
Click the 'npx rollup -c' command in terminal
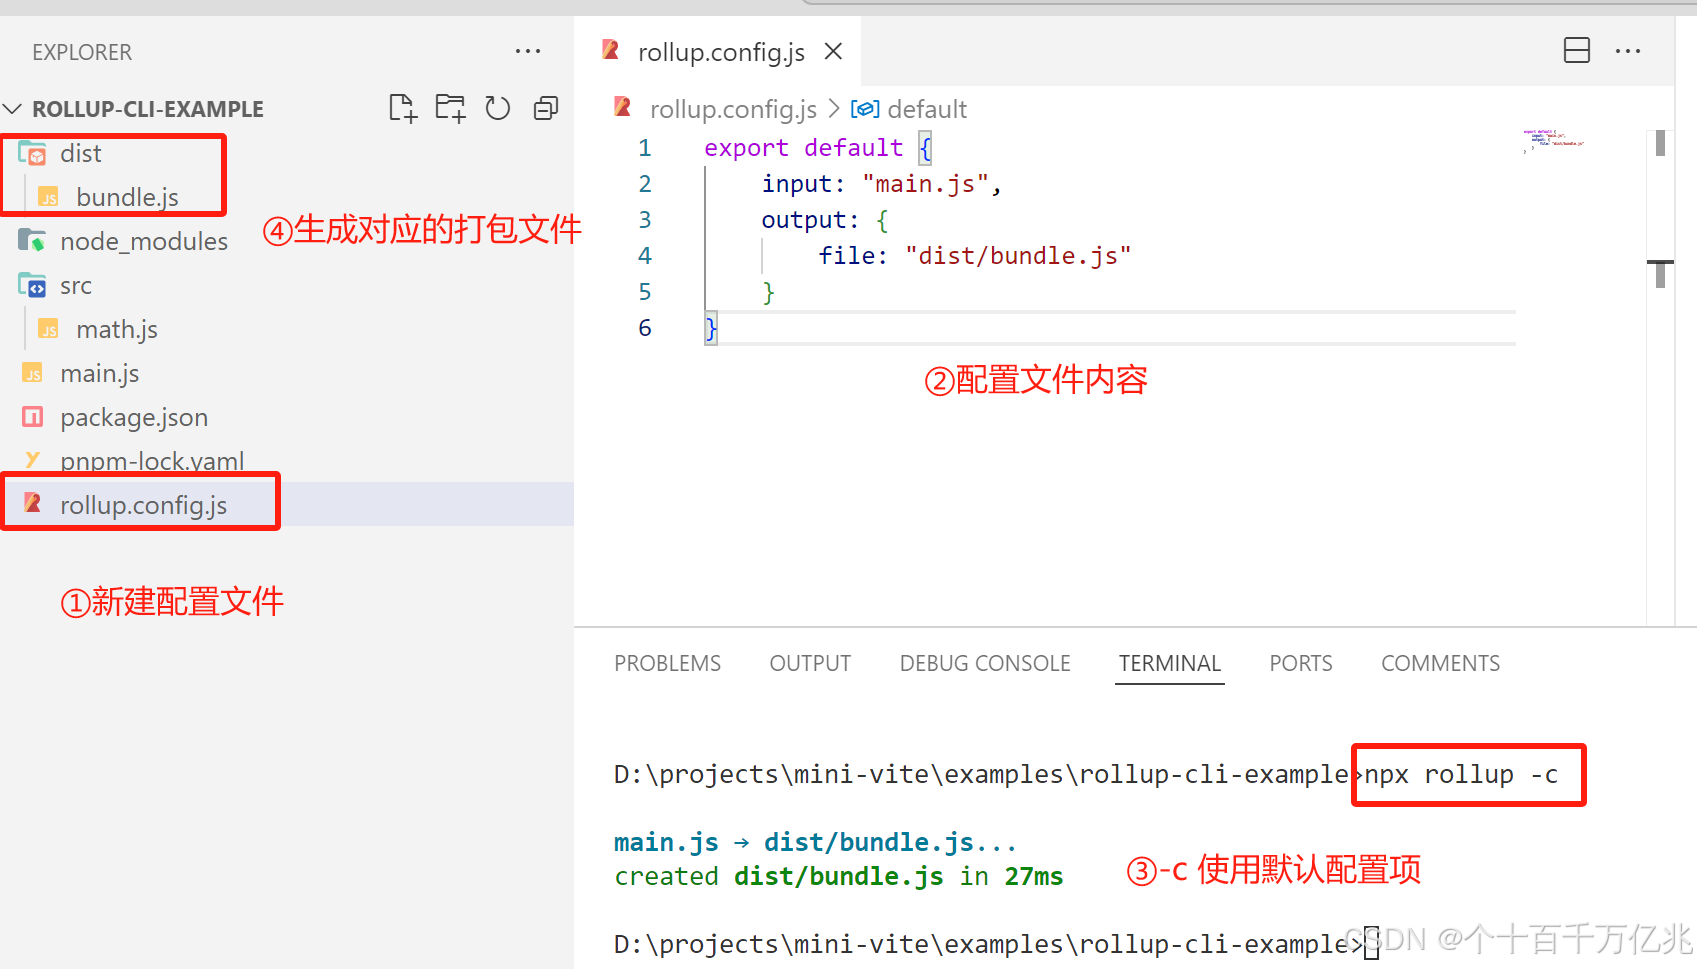[x=1461, y=774]
